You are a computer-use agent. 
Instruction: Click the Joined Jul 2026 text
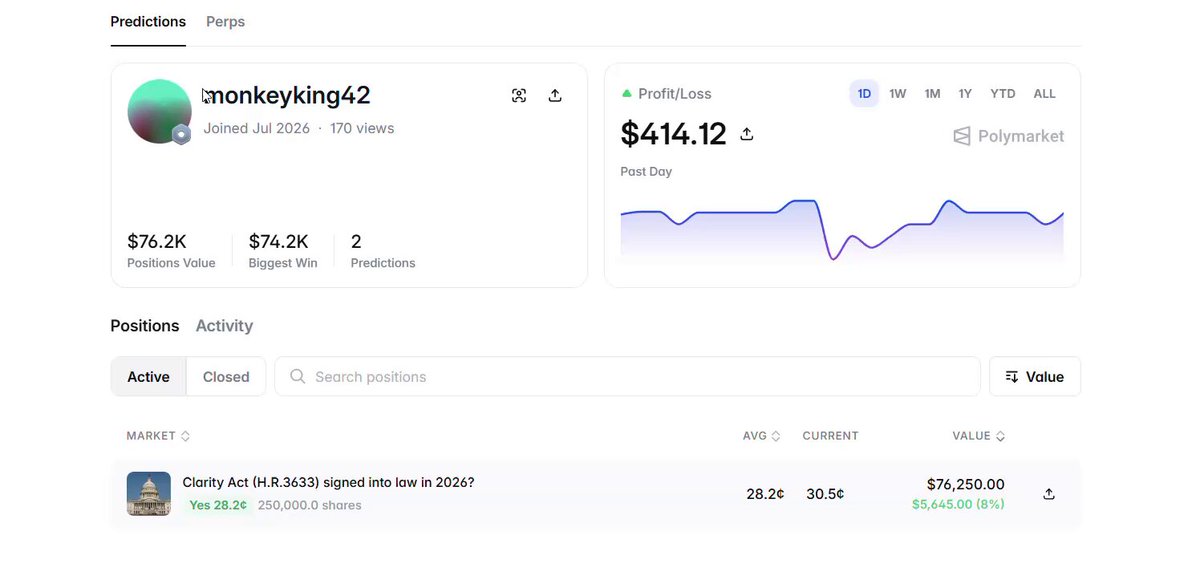(x=257, y=128)
